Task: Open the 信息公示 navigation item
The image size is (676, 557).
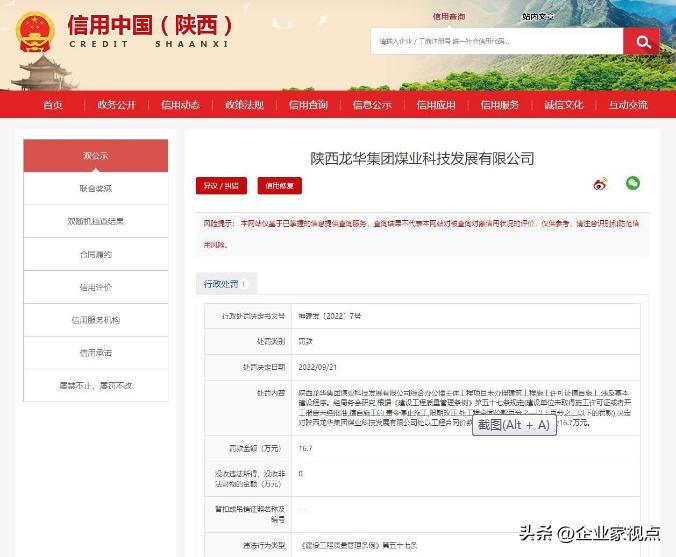Action: (x=372, y=105)
